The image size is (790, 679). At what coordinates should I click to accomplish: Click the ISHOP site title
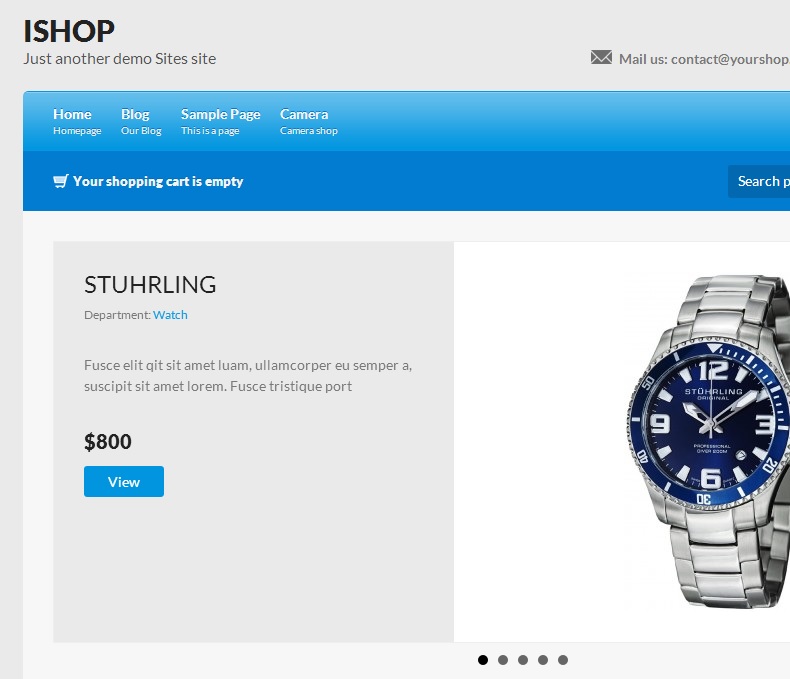tap(69, 31)
